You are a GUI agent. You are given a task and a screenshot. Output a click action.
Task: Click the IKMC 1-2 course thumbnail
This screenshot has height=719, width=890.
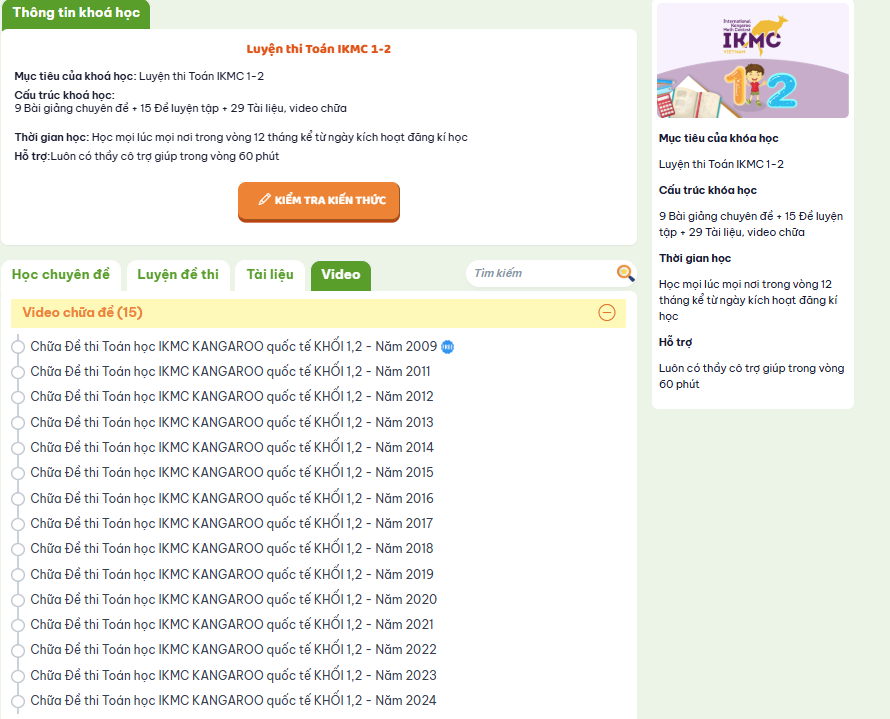pos(753,61)
